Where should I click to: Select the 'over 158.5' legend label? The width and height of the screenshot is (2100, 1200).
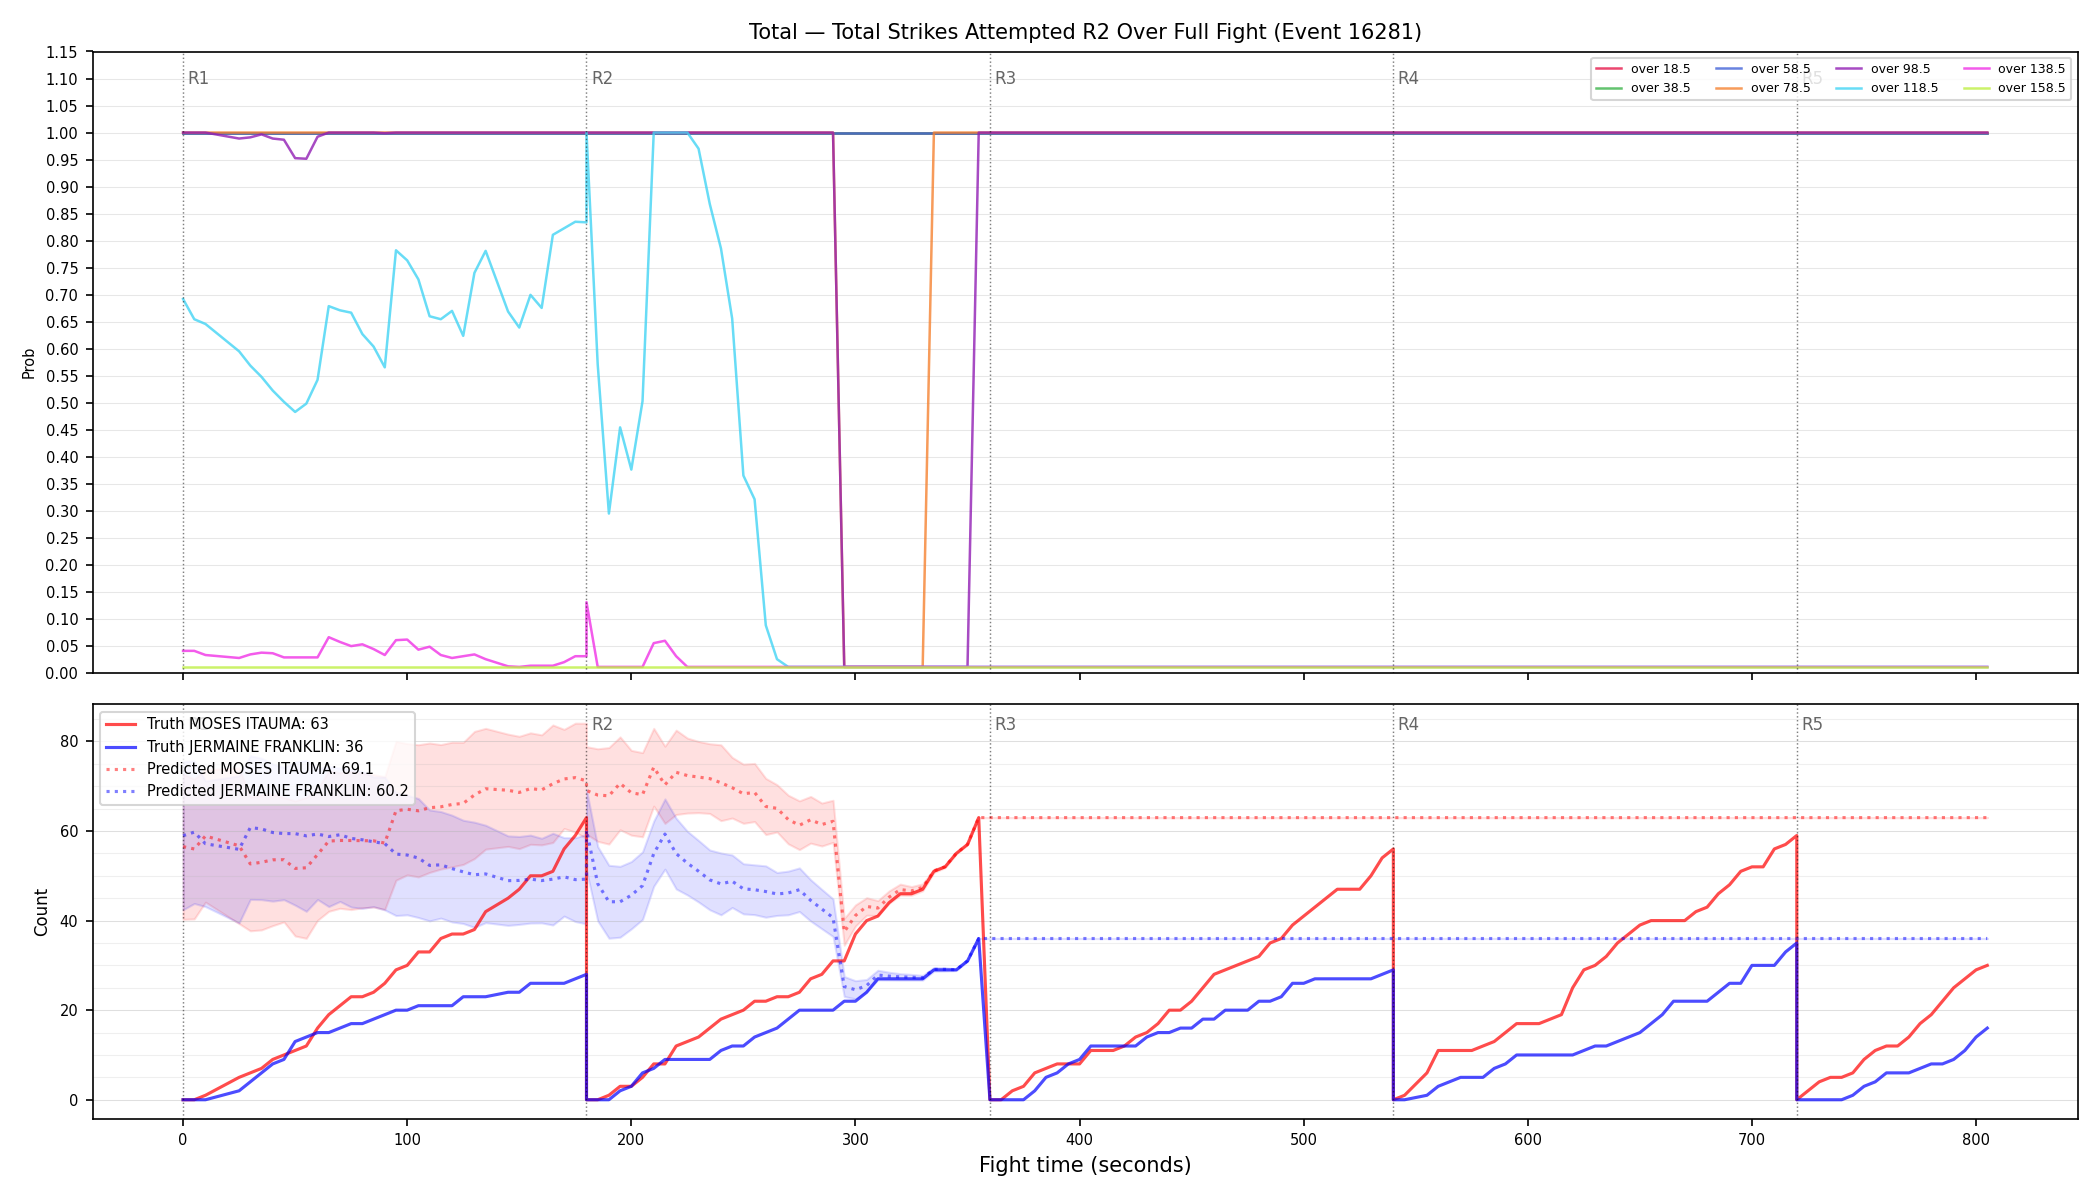pyautogui.click(x=2031, y=88)
